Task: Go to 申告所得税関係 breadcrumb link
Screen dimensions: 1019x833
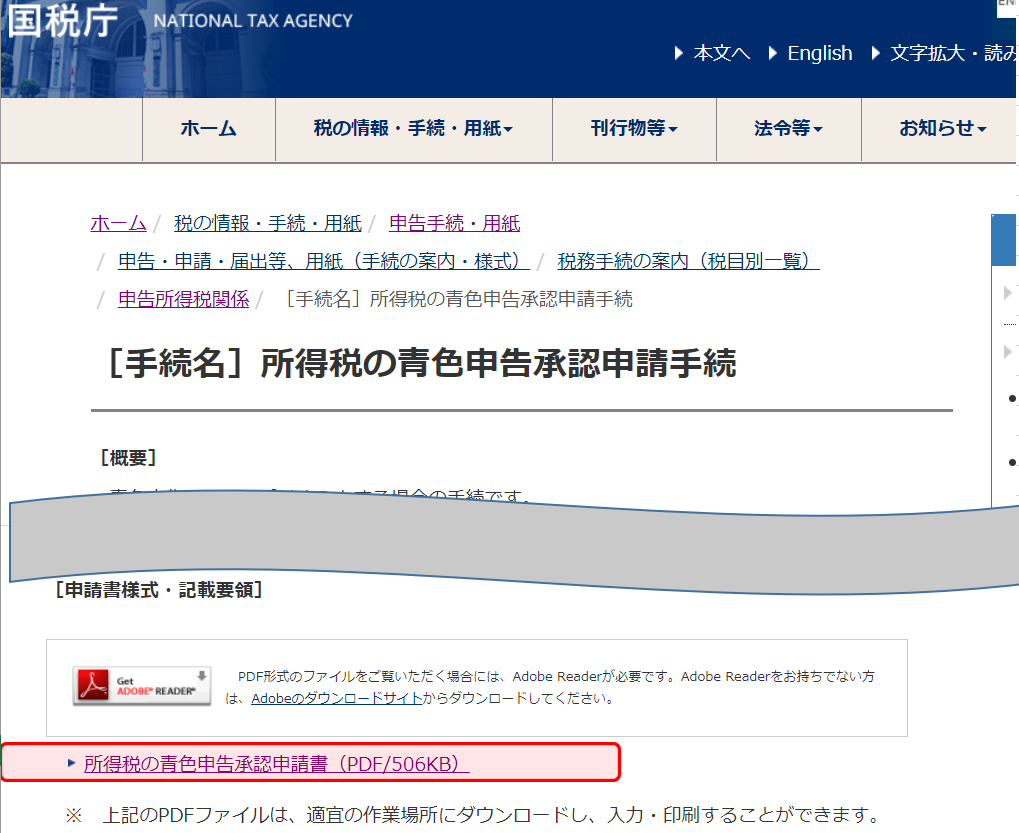Action: coord(183,299)
